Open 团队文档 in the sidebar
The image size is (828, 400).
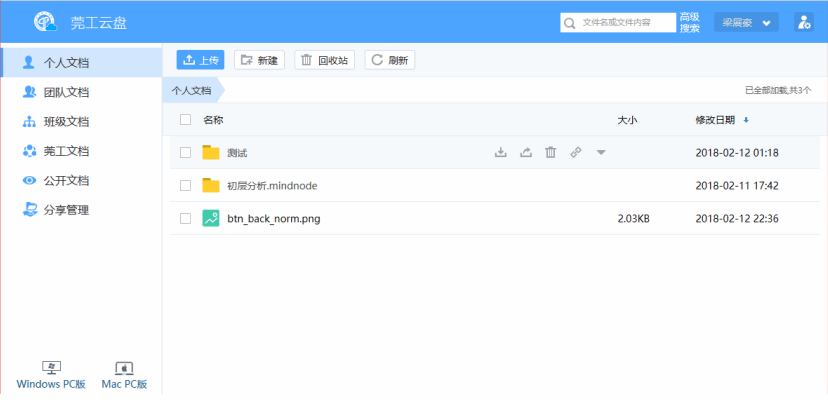click(81, 92)
